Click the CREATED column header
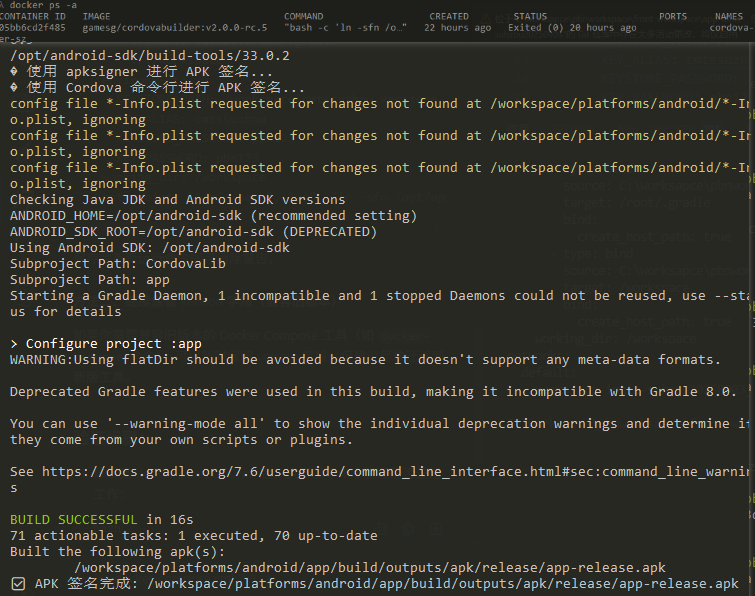The height and width of the screenshot is (596, 755). click(449, 17)
